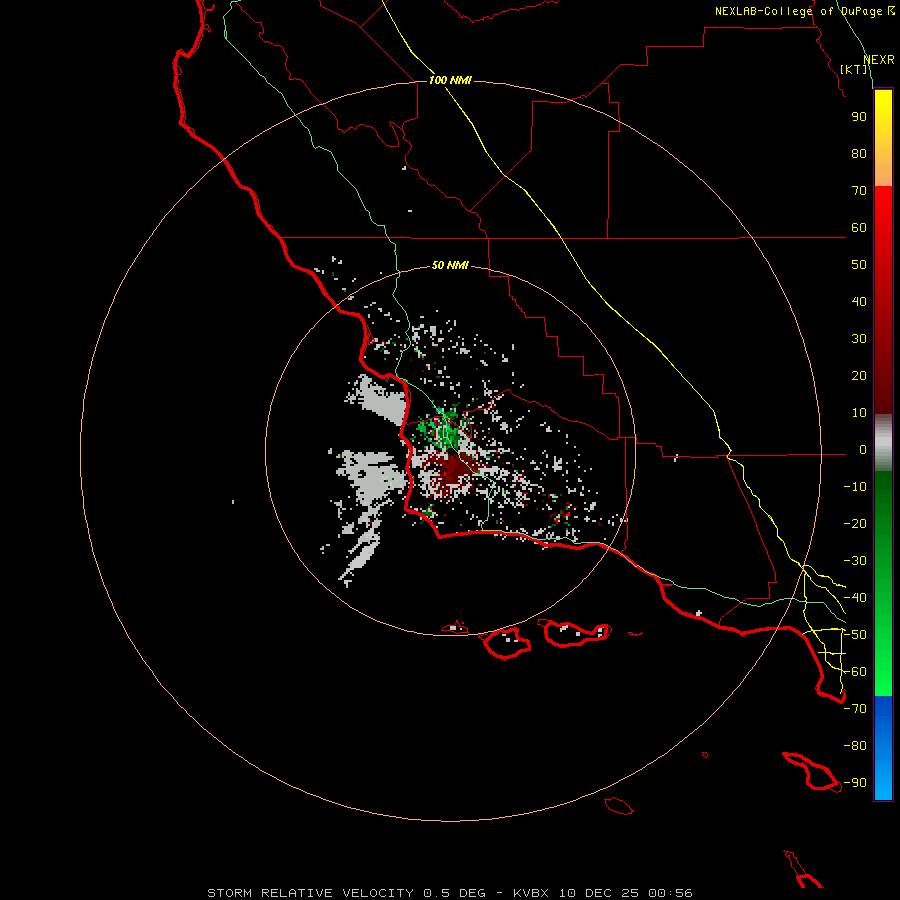Pick the bright red segment of the color bar

(x=883, y=210)
